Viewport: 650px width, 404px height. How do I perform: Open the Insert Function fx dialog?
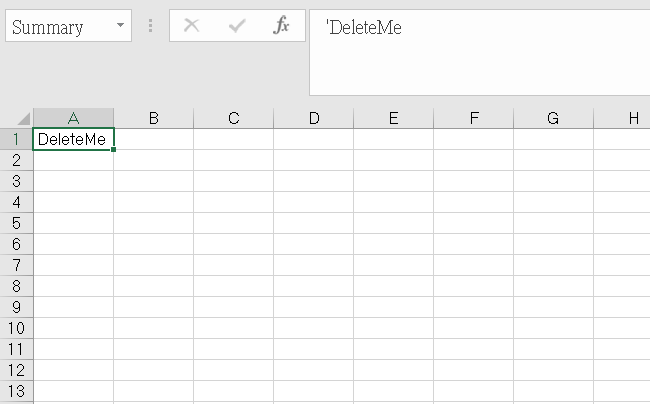(281, 25)
